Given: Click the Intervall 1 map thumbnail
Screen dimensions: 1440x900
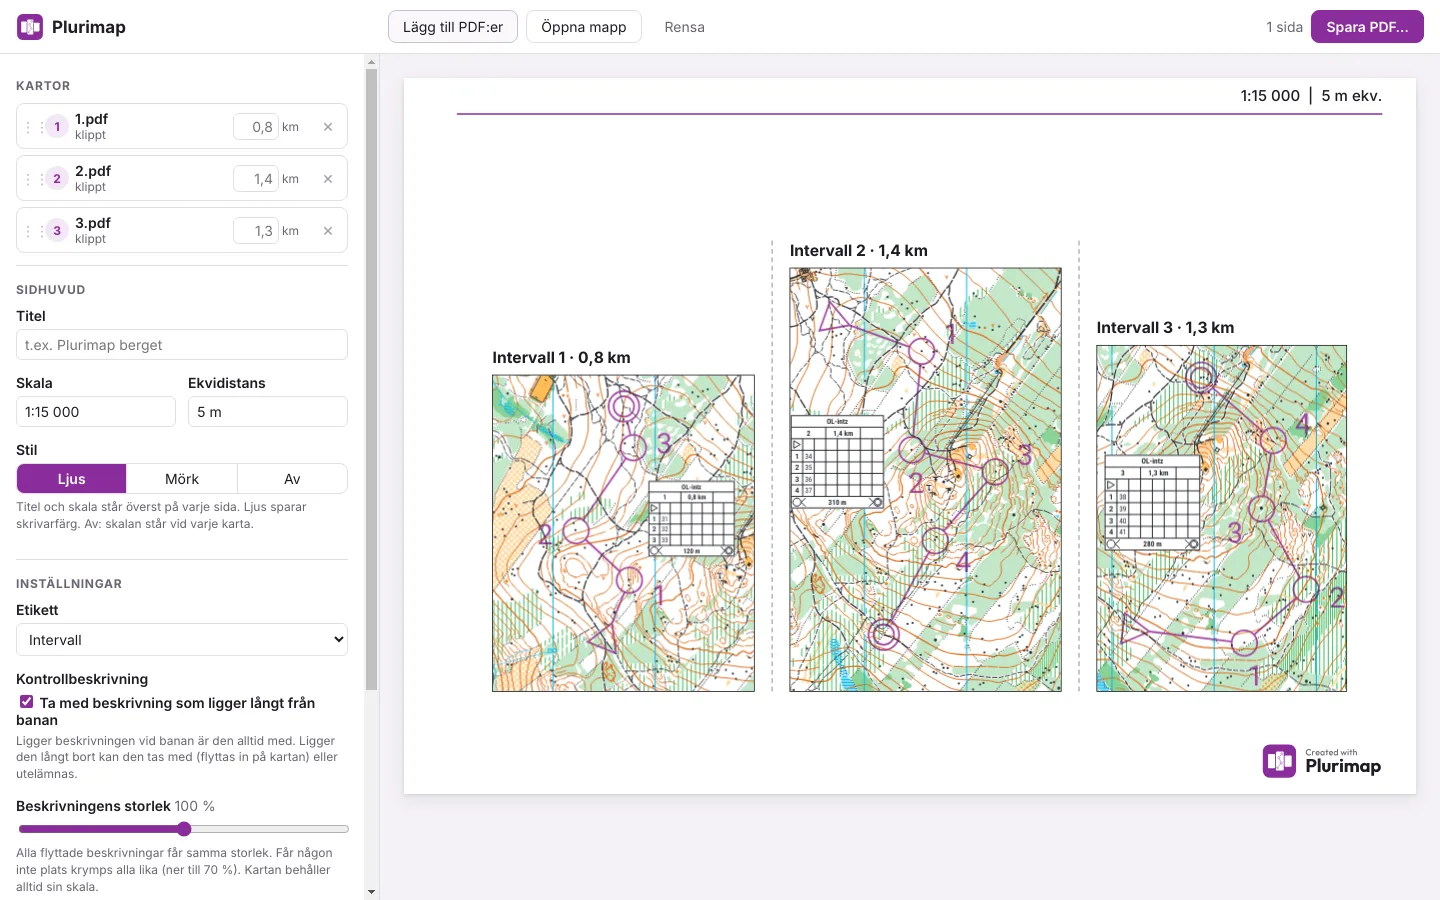Looking at the screenshot, I should click(x=623, y=533).
